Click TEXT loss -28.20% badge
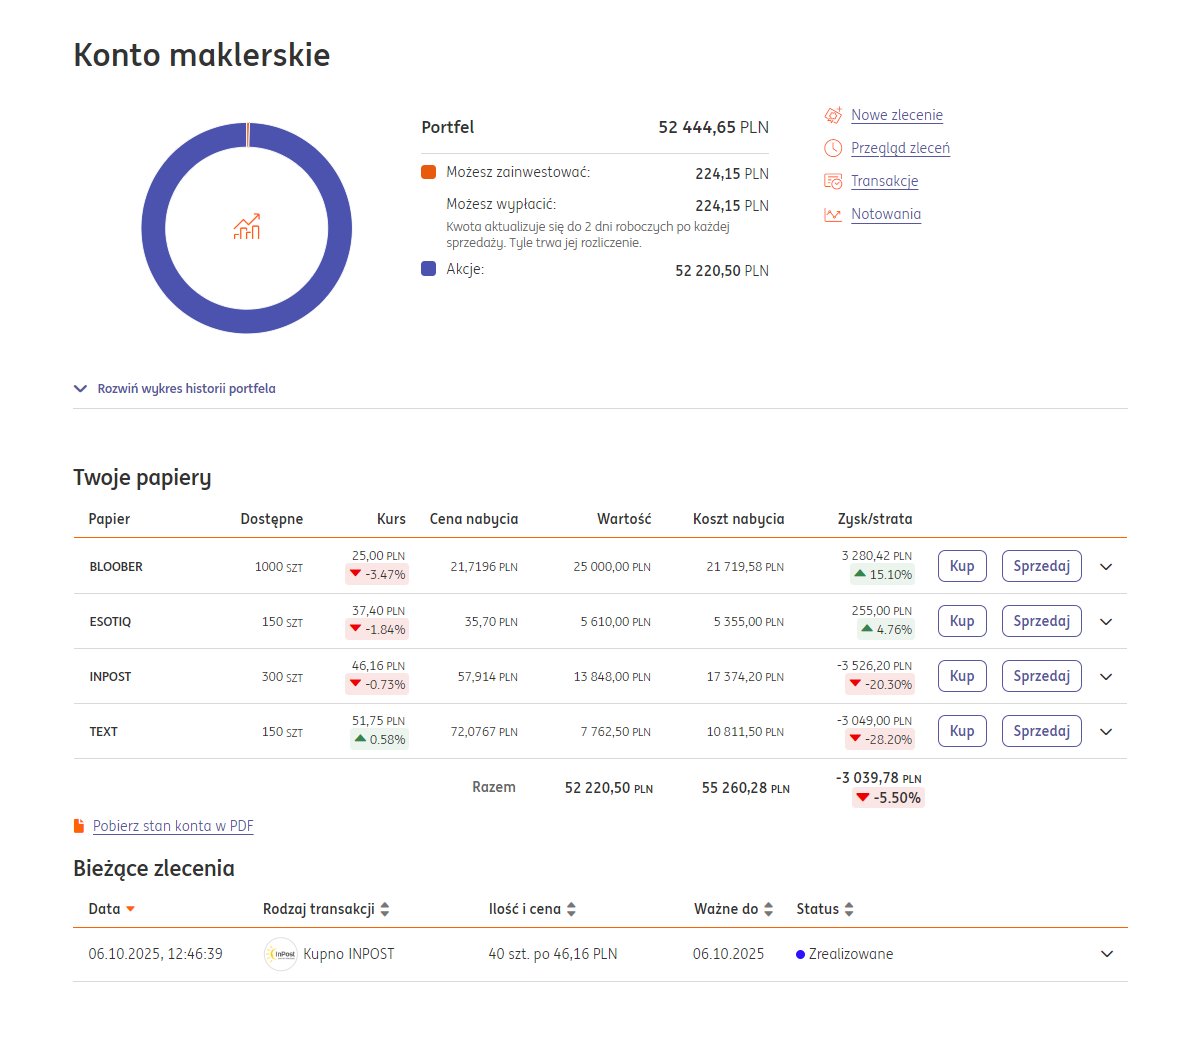 coord(880,739)
